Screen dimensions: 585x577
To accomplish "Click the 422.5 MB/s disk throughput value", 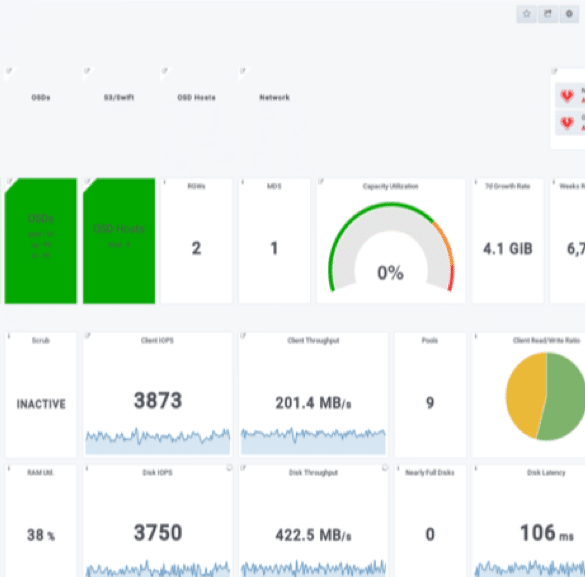I will pos(313,535).
